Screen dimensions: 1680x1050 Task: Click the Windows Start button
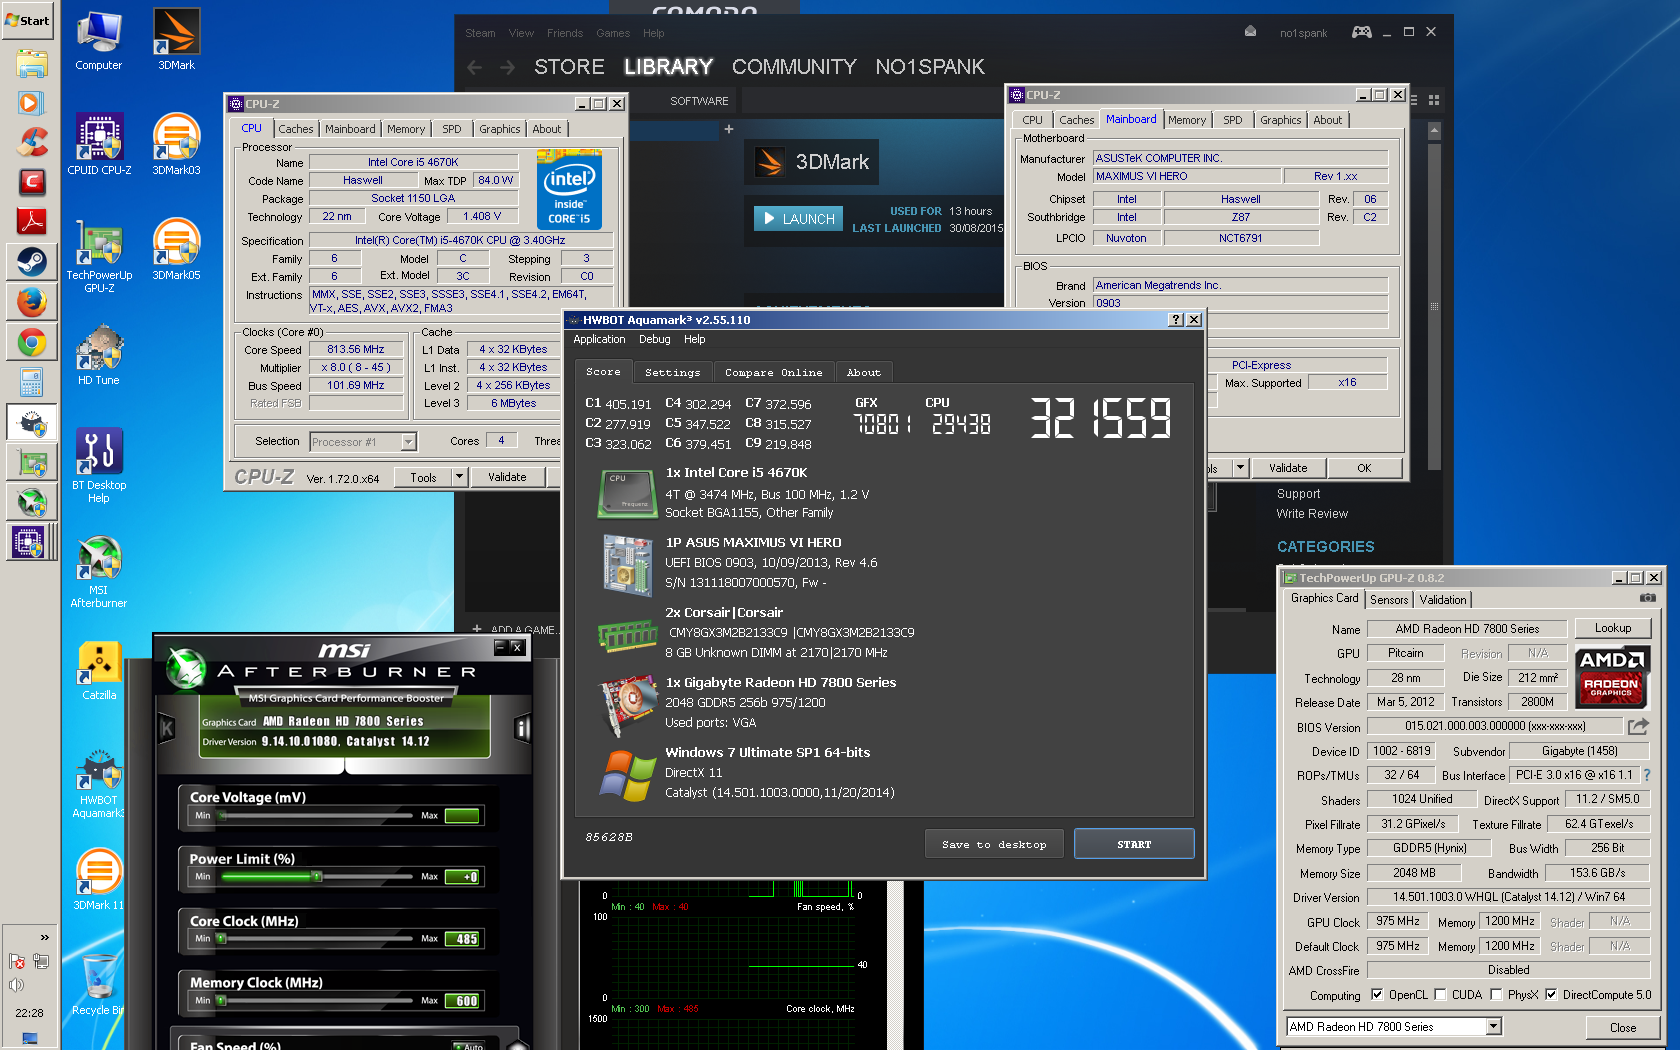[x=28, y=20]
